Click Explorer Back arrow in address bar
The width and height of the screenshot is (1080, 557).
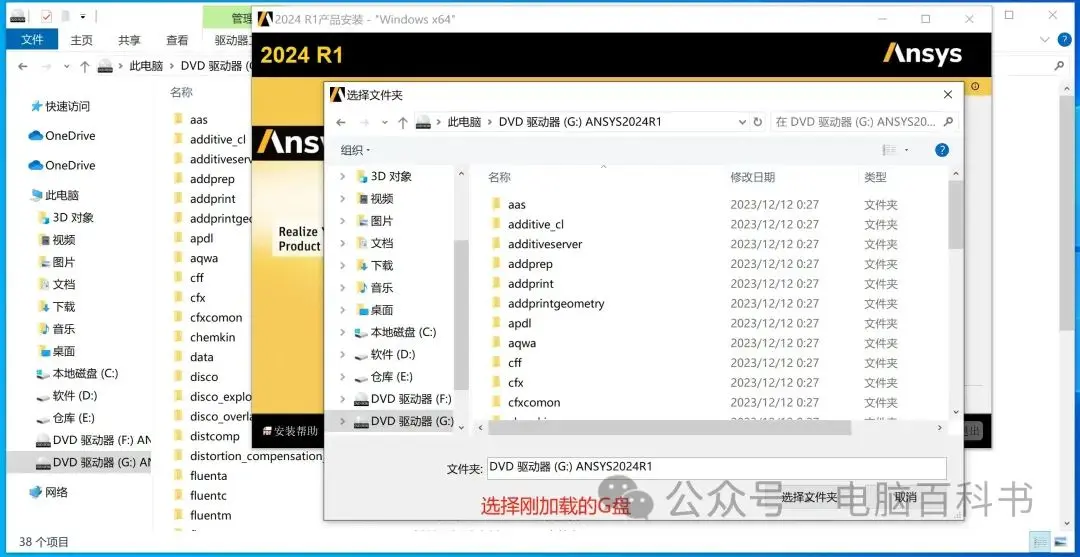[x=23, y=66]
